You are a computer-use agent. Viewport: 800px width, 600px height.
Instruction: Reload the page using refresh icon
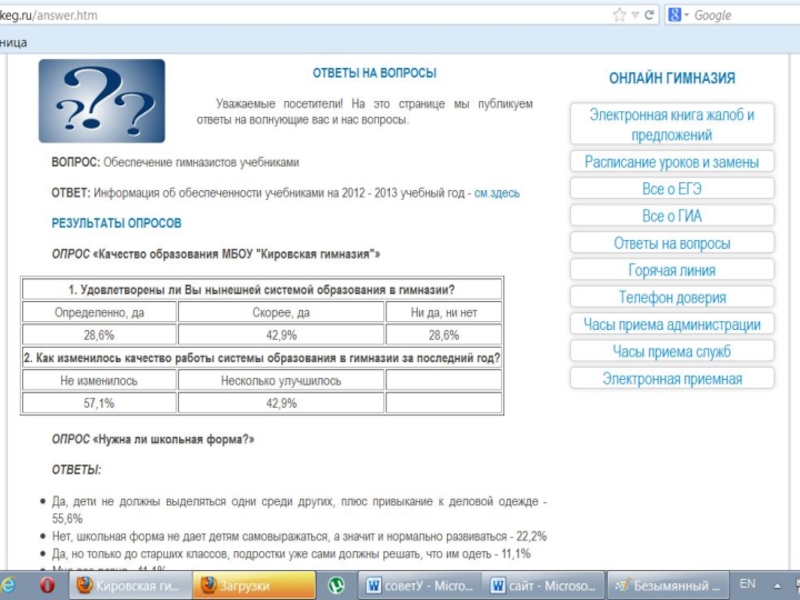coord(649,15)
